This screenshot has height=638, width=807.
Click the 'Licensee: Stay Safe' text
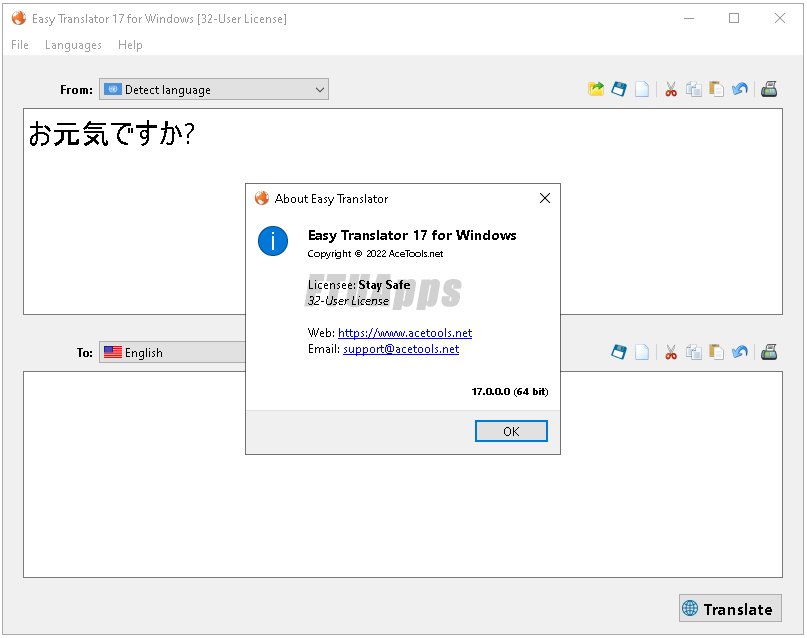click(359, 285)
